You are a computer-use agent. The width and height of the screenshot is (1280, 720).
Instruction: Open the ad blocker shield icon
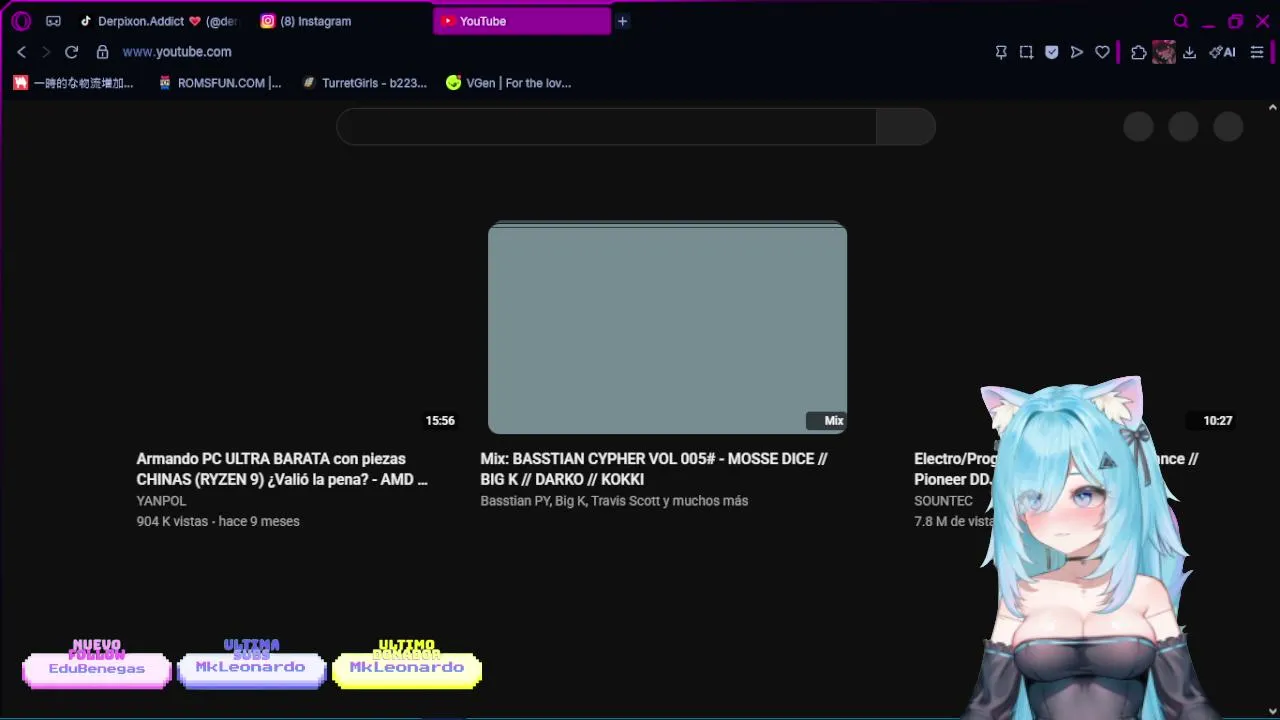1051,52
